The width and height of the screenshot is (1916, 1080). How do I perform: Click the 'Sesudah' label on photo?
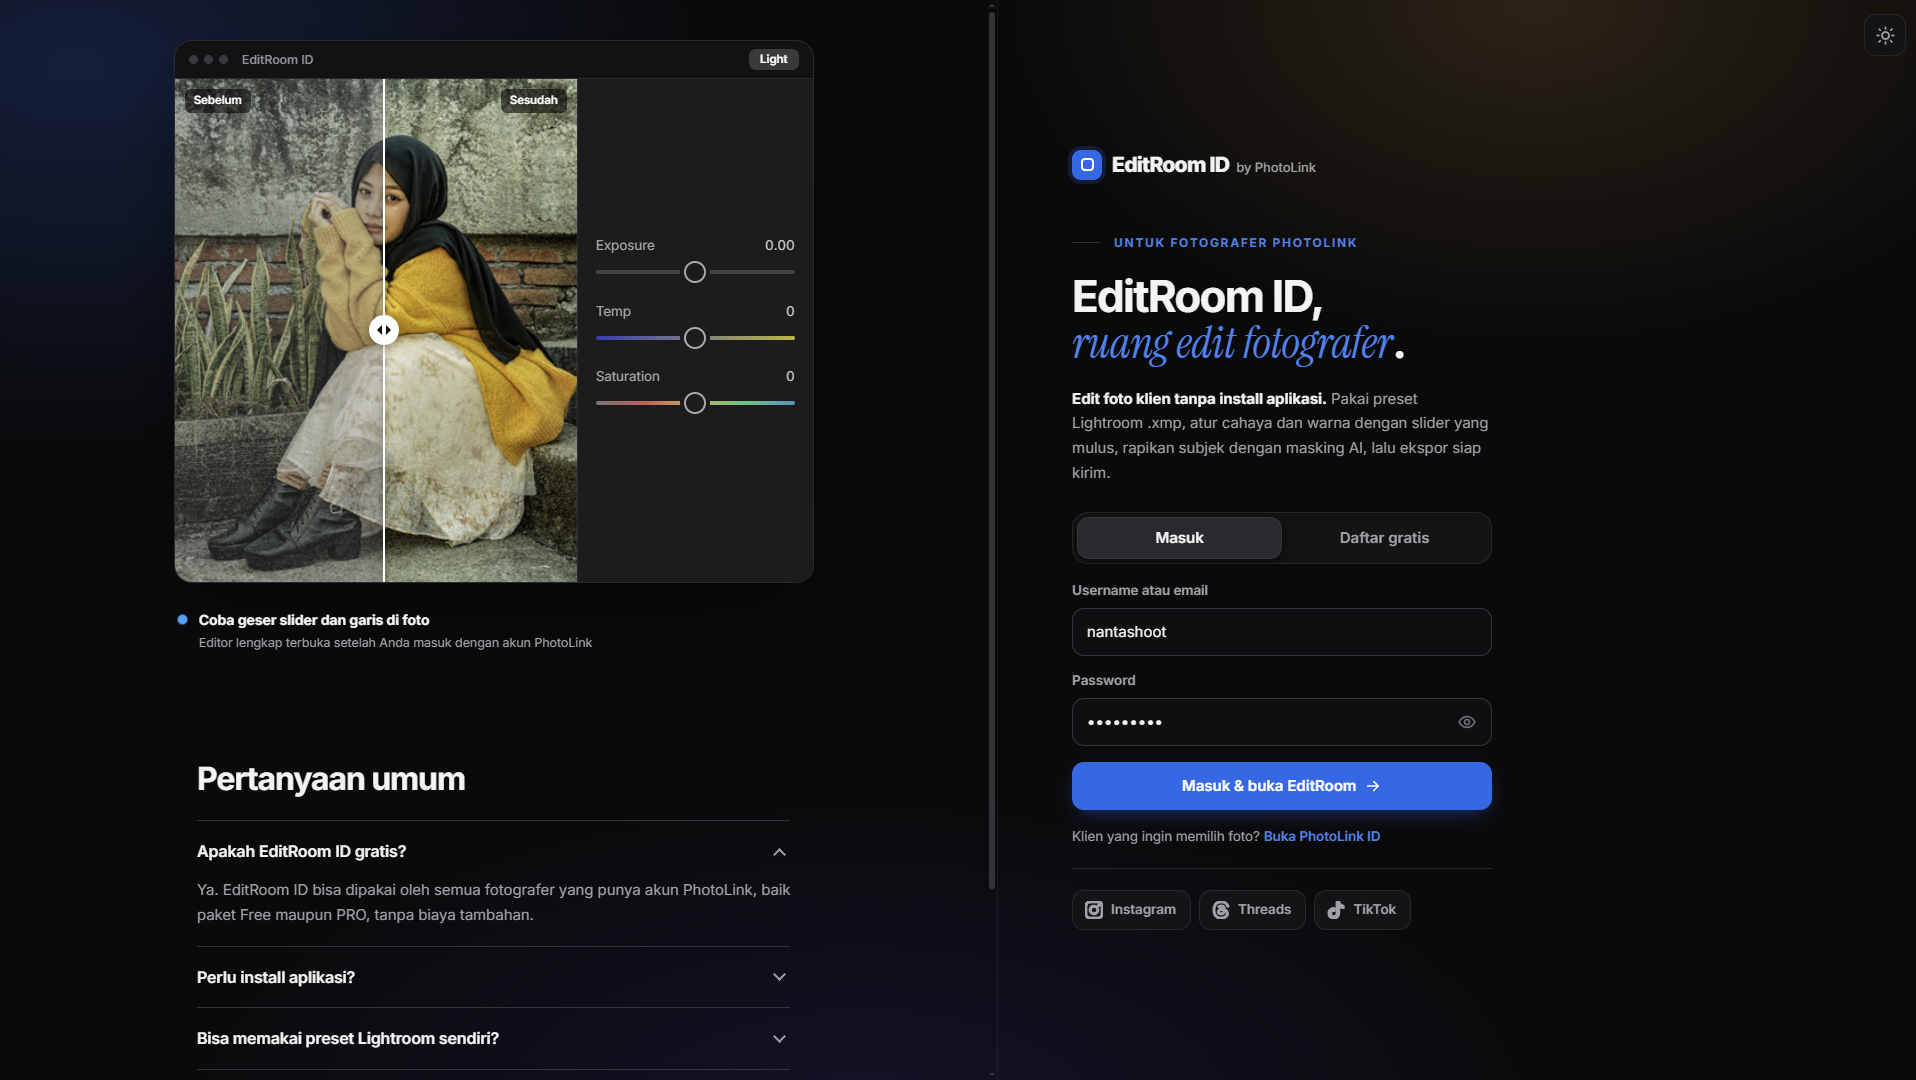[x=534, y=100]
